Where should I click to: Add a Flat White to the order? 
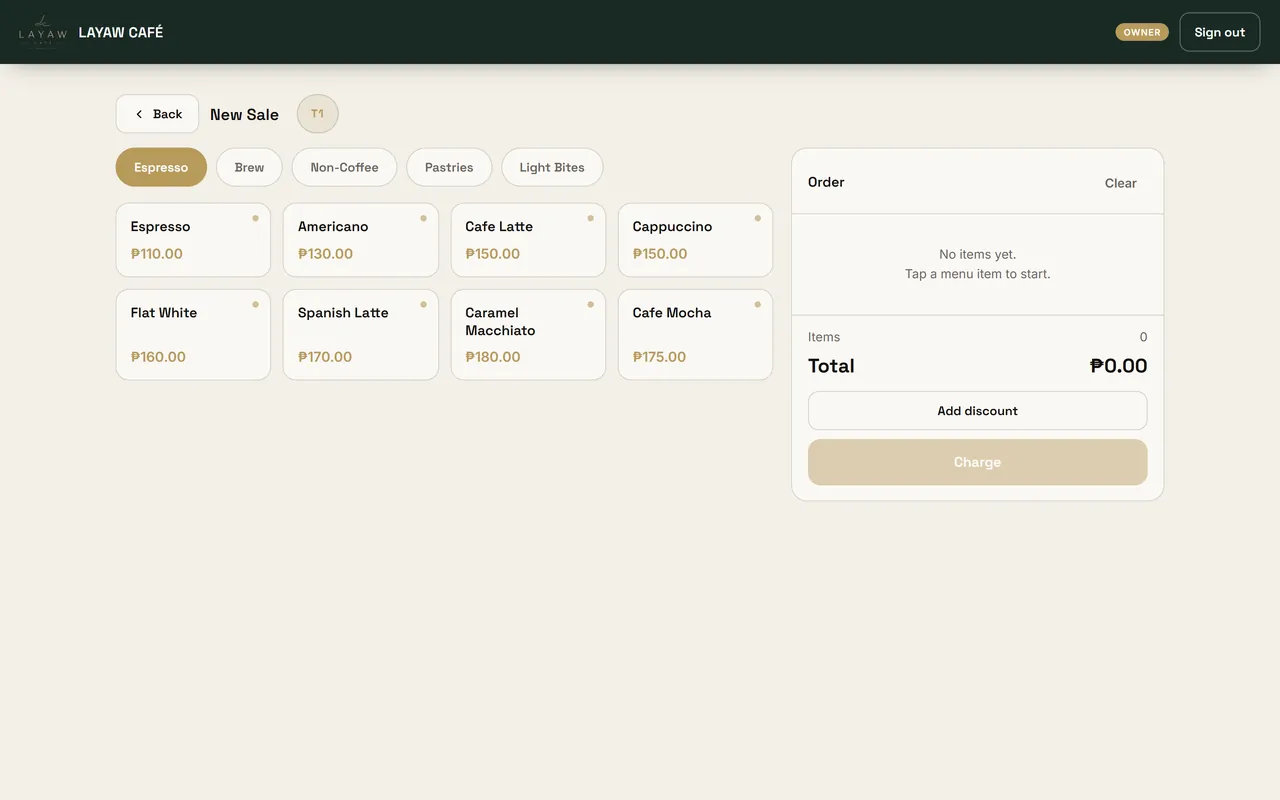tap(193, 335)
